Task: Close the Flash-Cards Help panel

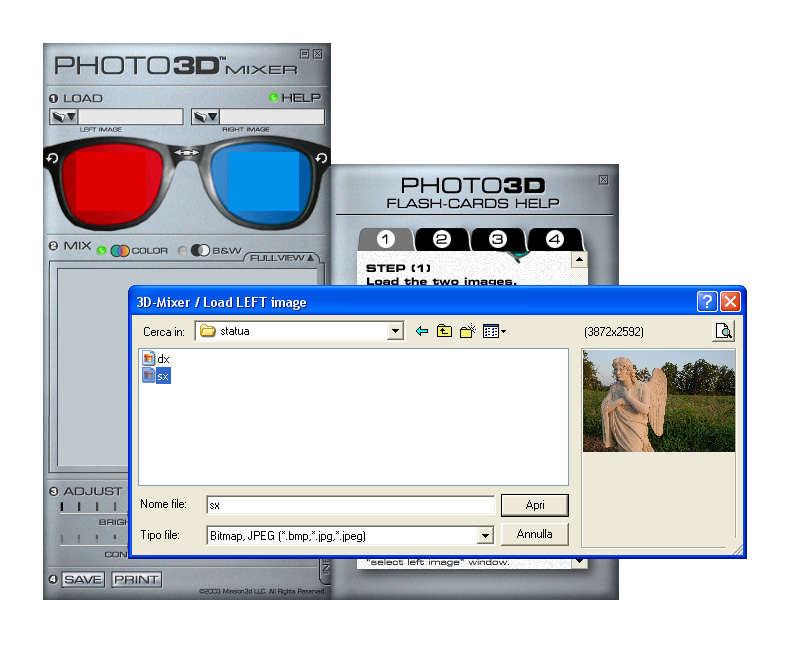Action: pos(603,180)
